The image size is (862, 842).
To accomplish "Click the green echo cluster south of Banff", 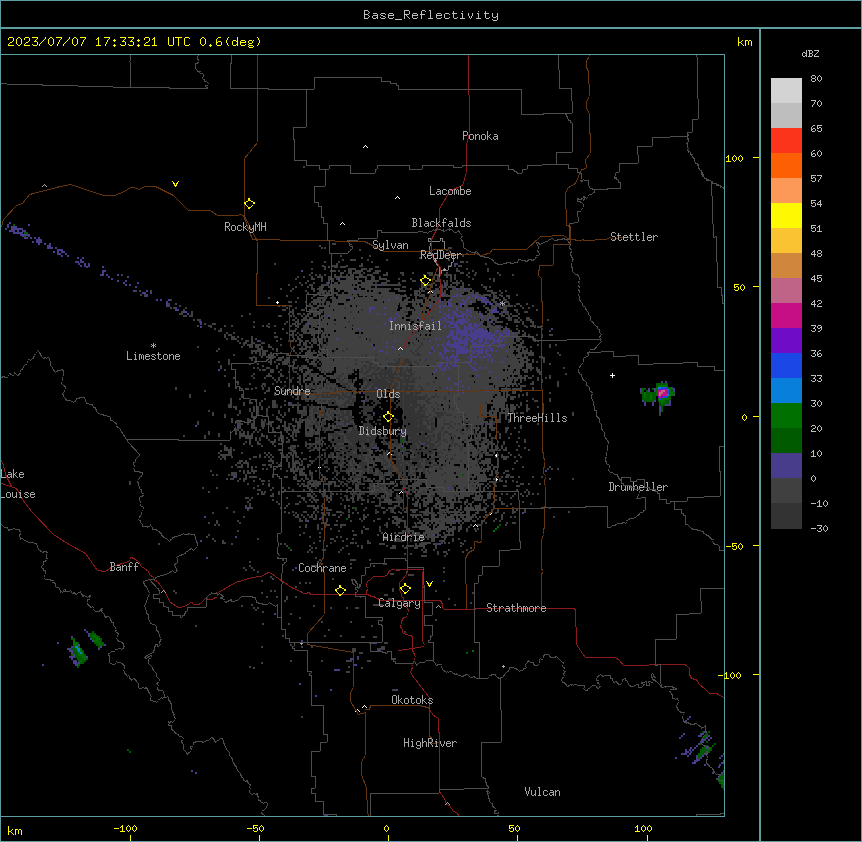I will [x=79, y=652].
